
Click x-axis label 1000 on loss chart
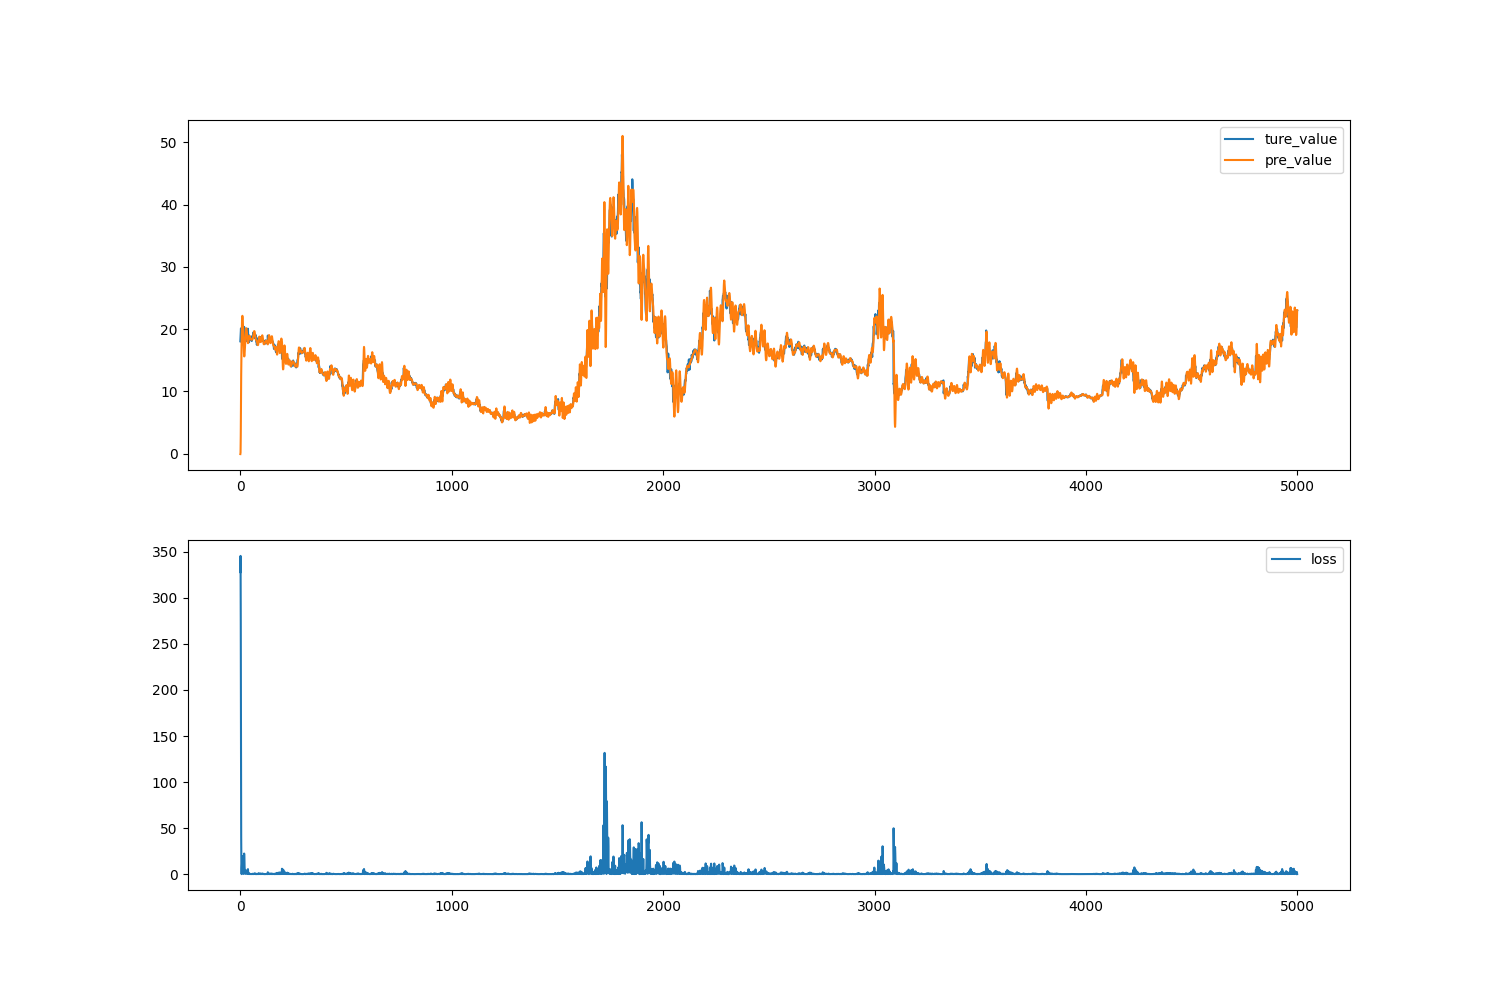(452, 906)
